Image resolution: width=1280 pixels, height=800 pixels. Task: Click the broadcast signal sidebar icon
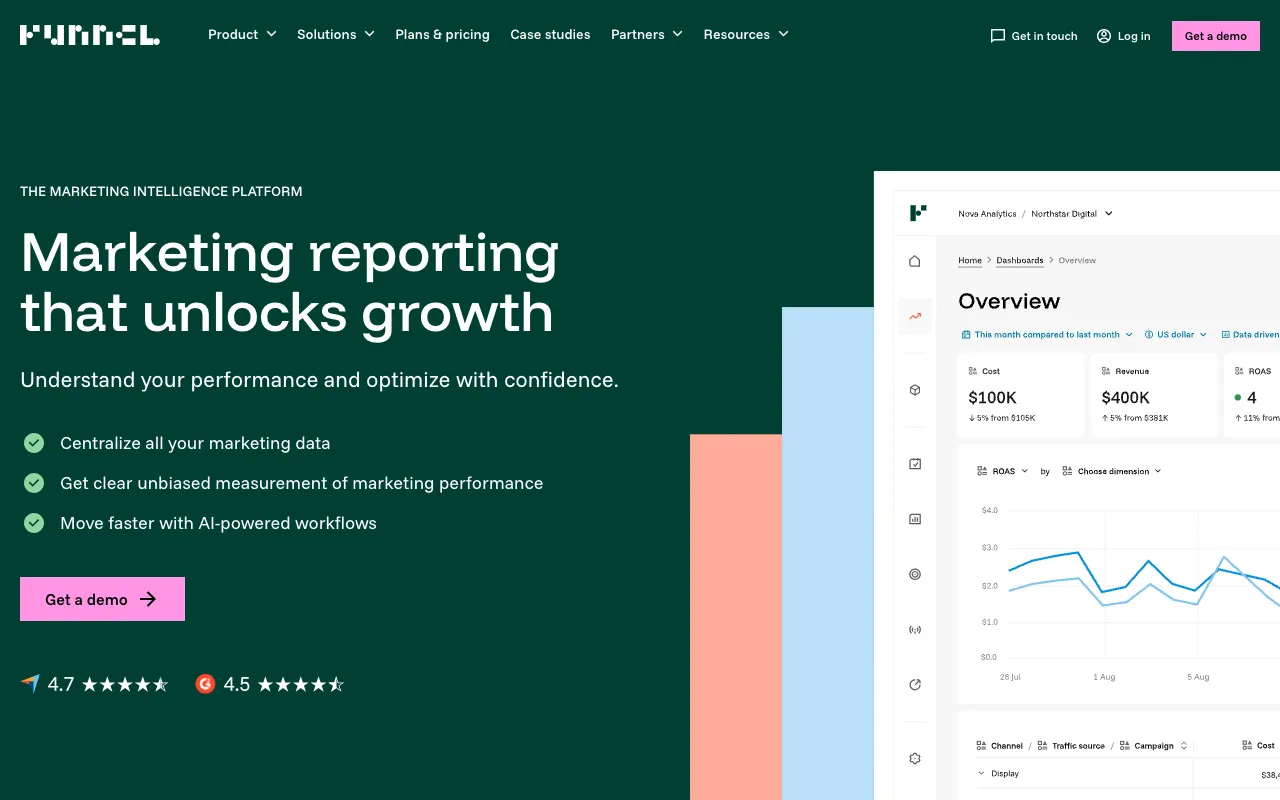click(x=914, y=630)
